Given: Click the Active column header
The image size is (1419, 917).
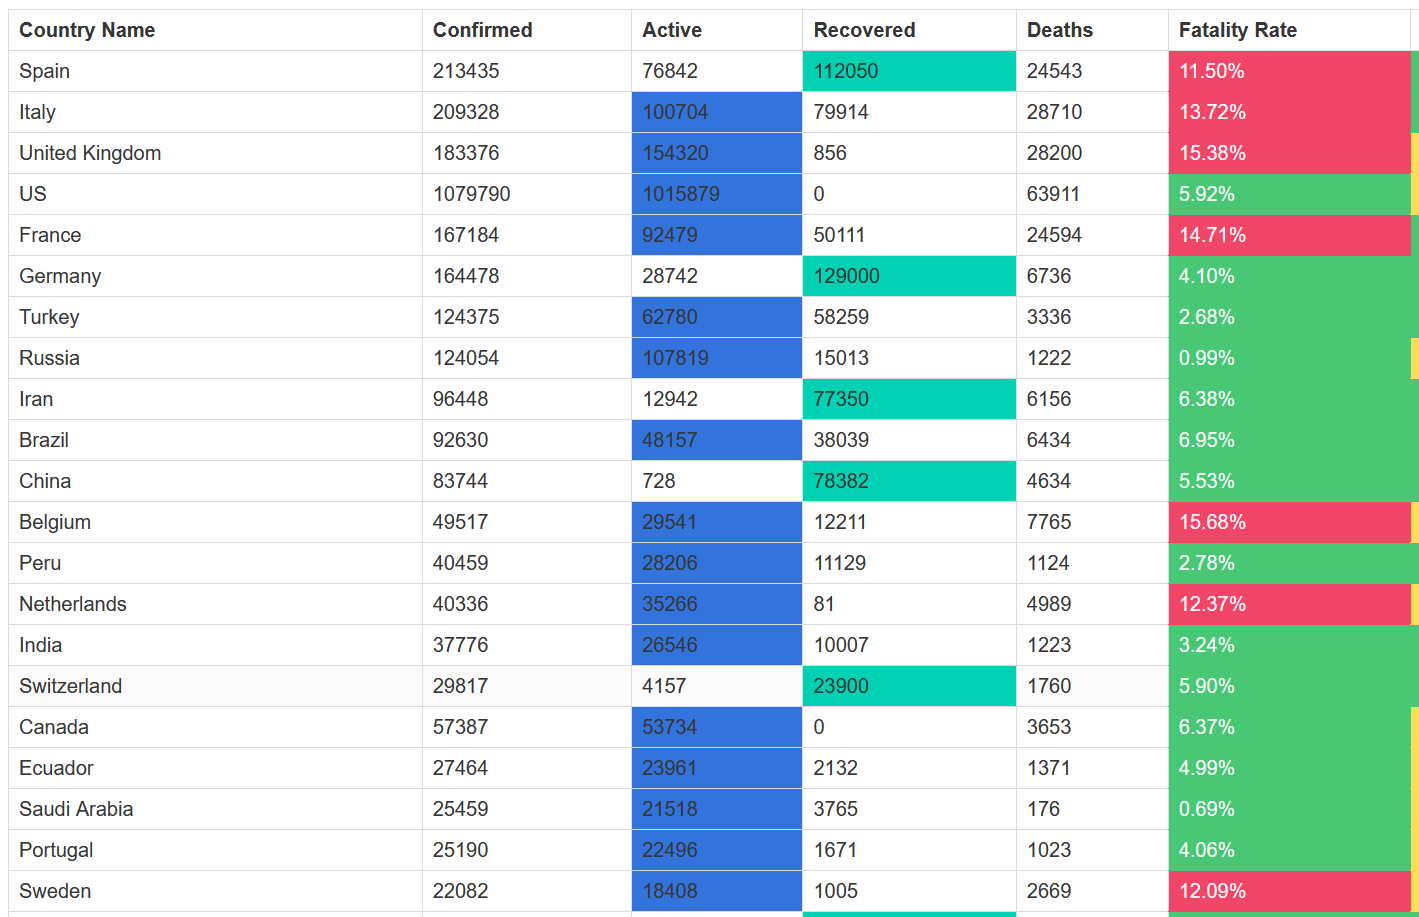Looking at the screenshot, I should [x=672, y=30].
